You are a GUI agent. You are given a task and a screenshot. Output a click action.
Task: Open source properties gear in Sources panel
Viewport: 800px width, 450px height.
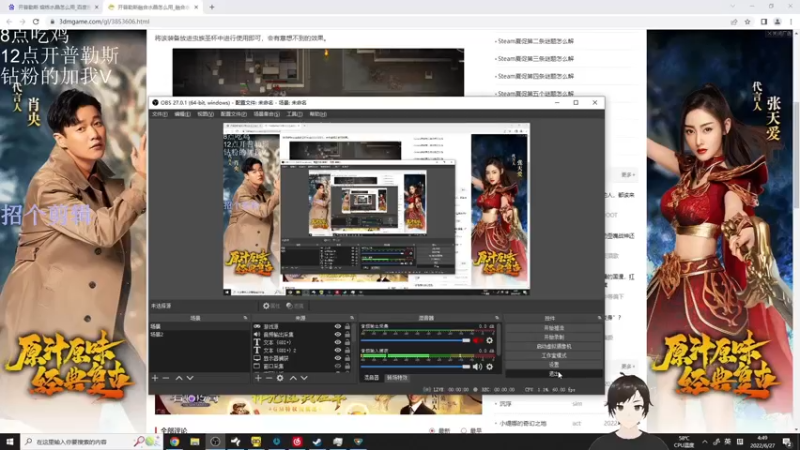[x=280, y=378]
